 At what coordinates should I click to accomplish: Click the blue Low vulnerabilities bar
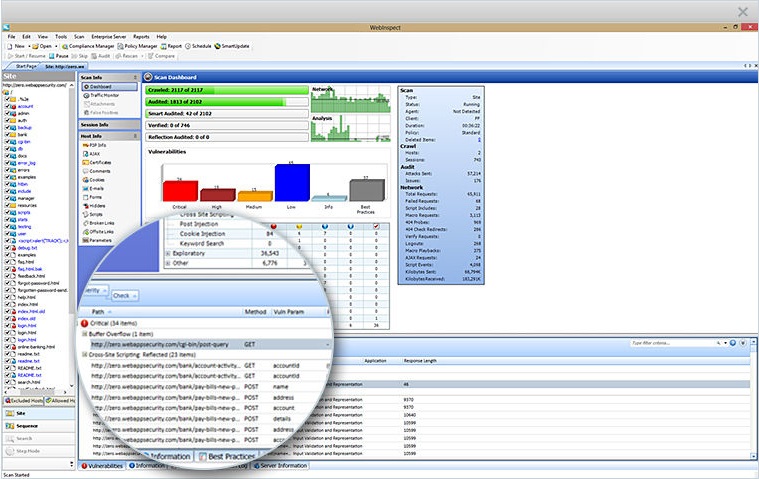click(x=292, y=182)
